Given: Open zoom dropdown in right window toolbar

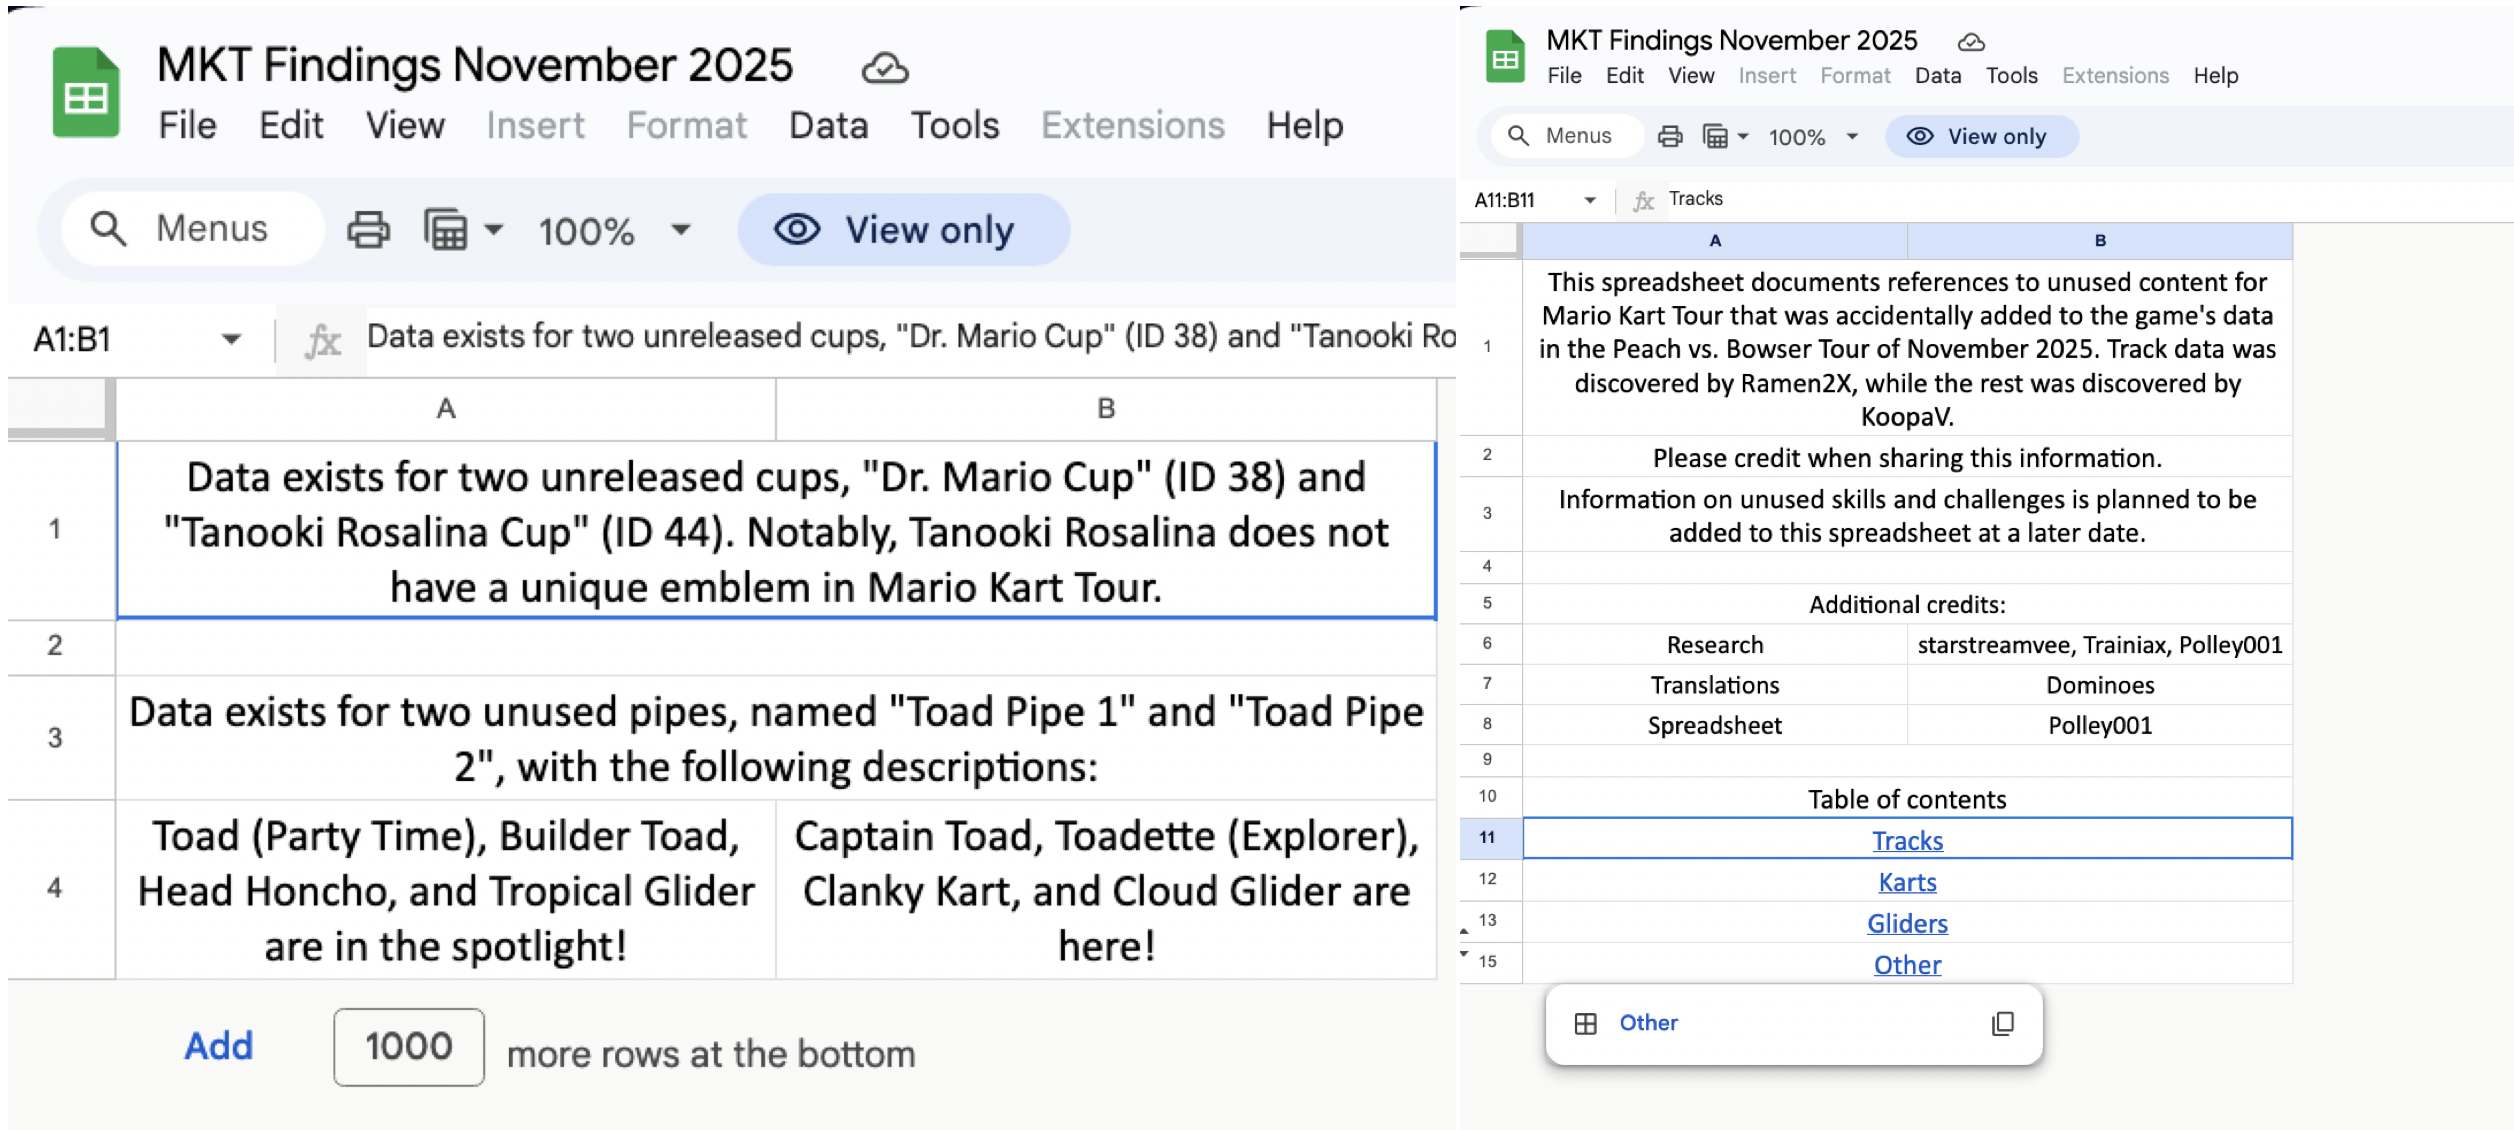Looking at the screenshot, I should point(1852,136).
